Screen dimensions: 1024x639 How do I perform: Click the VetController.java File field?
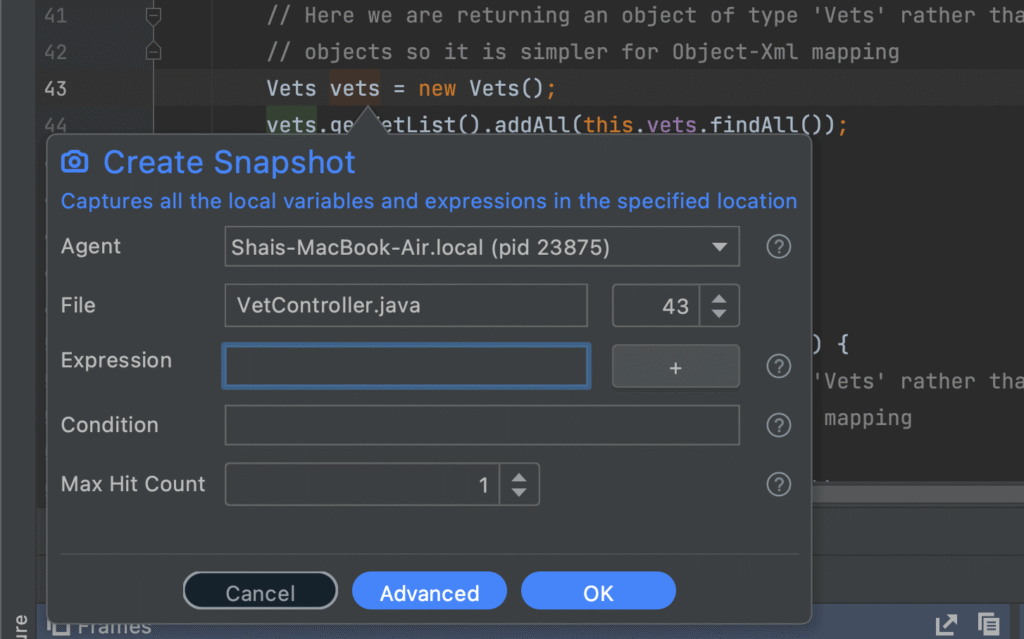click(406, 306)
